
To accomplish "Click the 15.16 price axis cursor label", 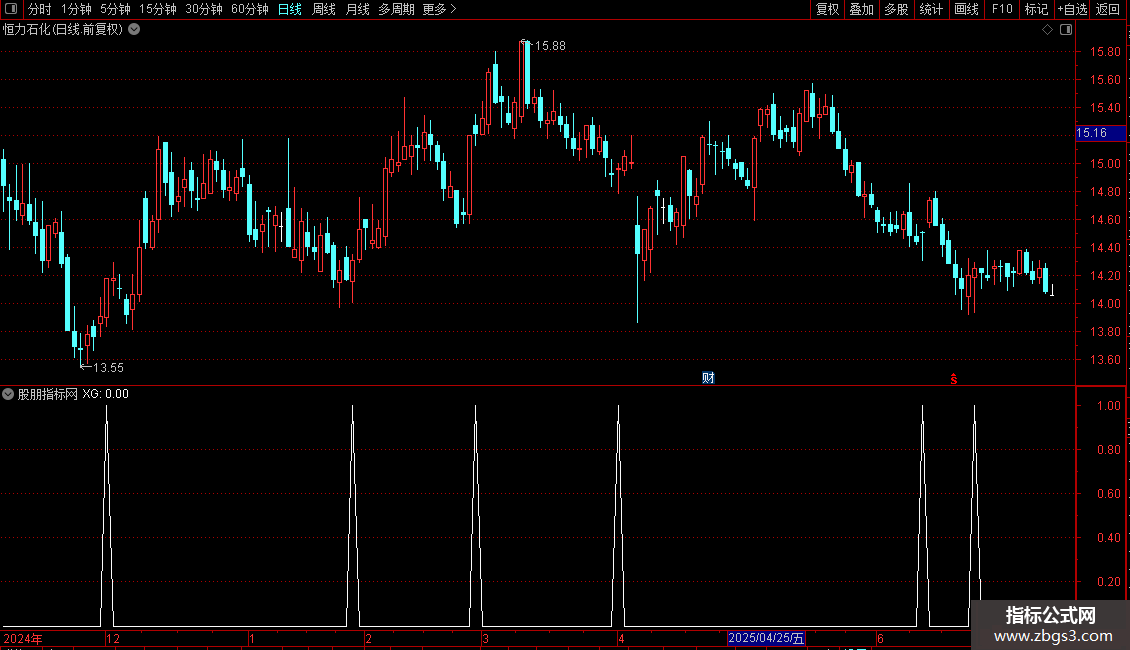I will point(1100,133).
